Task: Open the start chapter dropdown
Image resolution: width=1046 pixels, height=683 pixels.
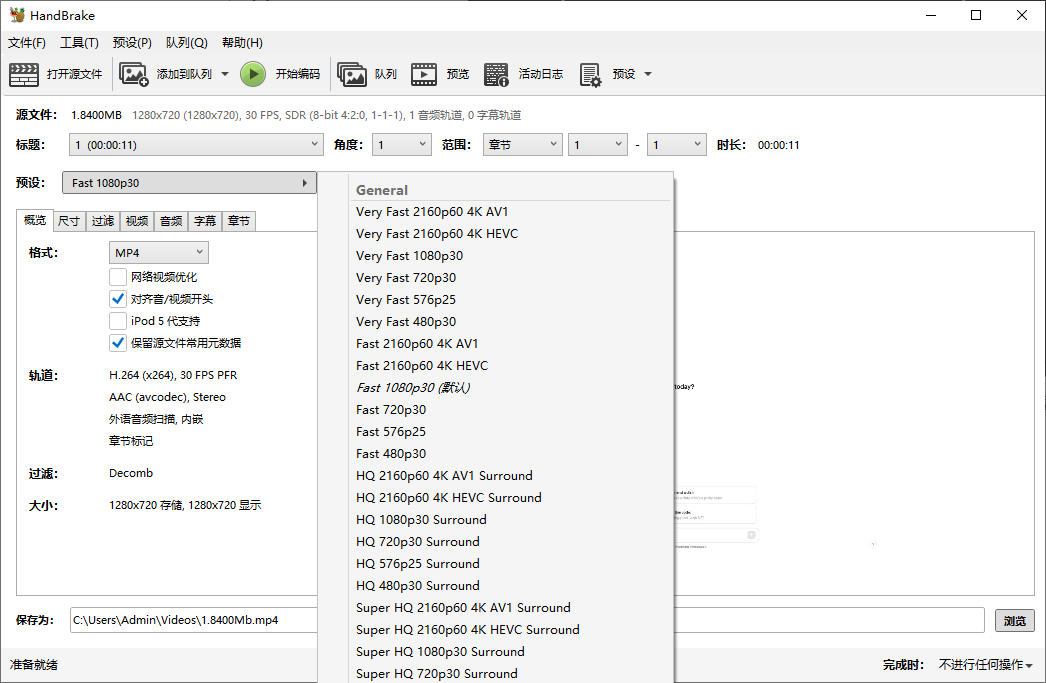Action: [598, 145]
